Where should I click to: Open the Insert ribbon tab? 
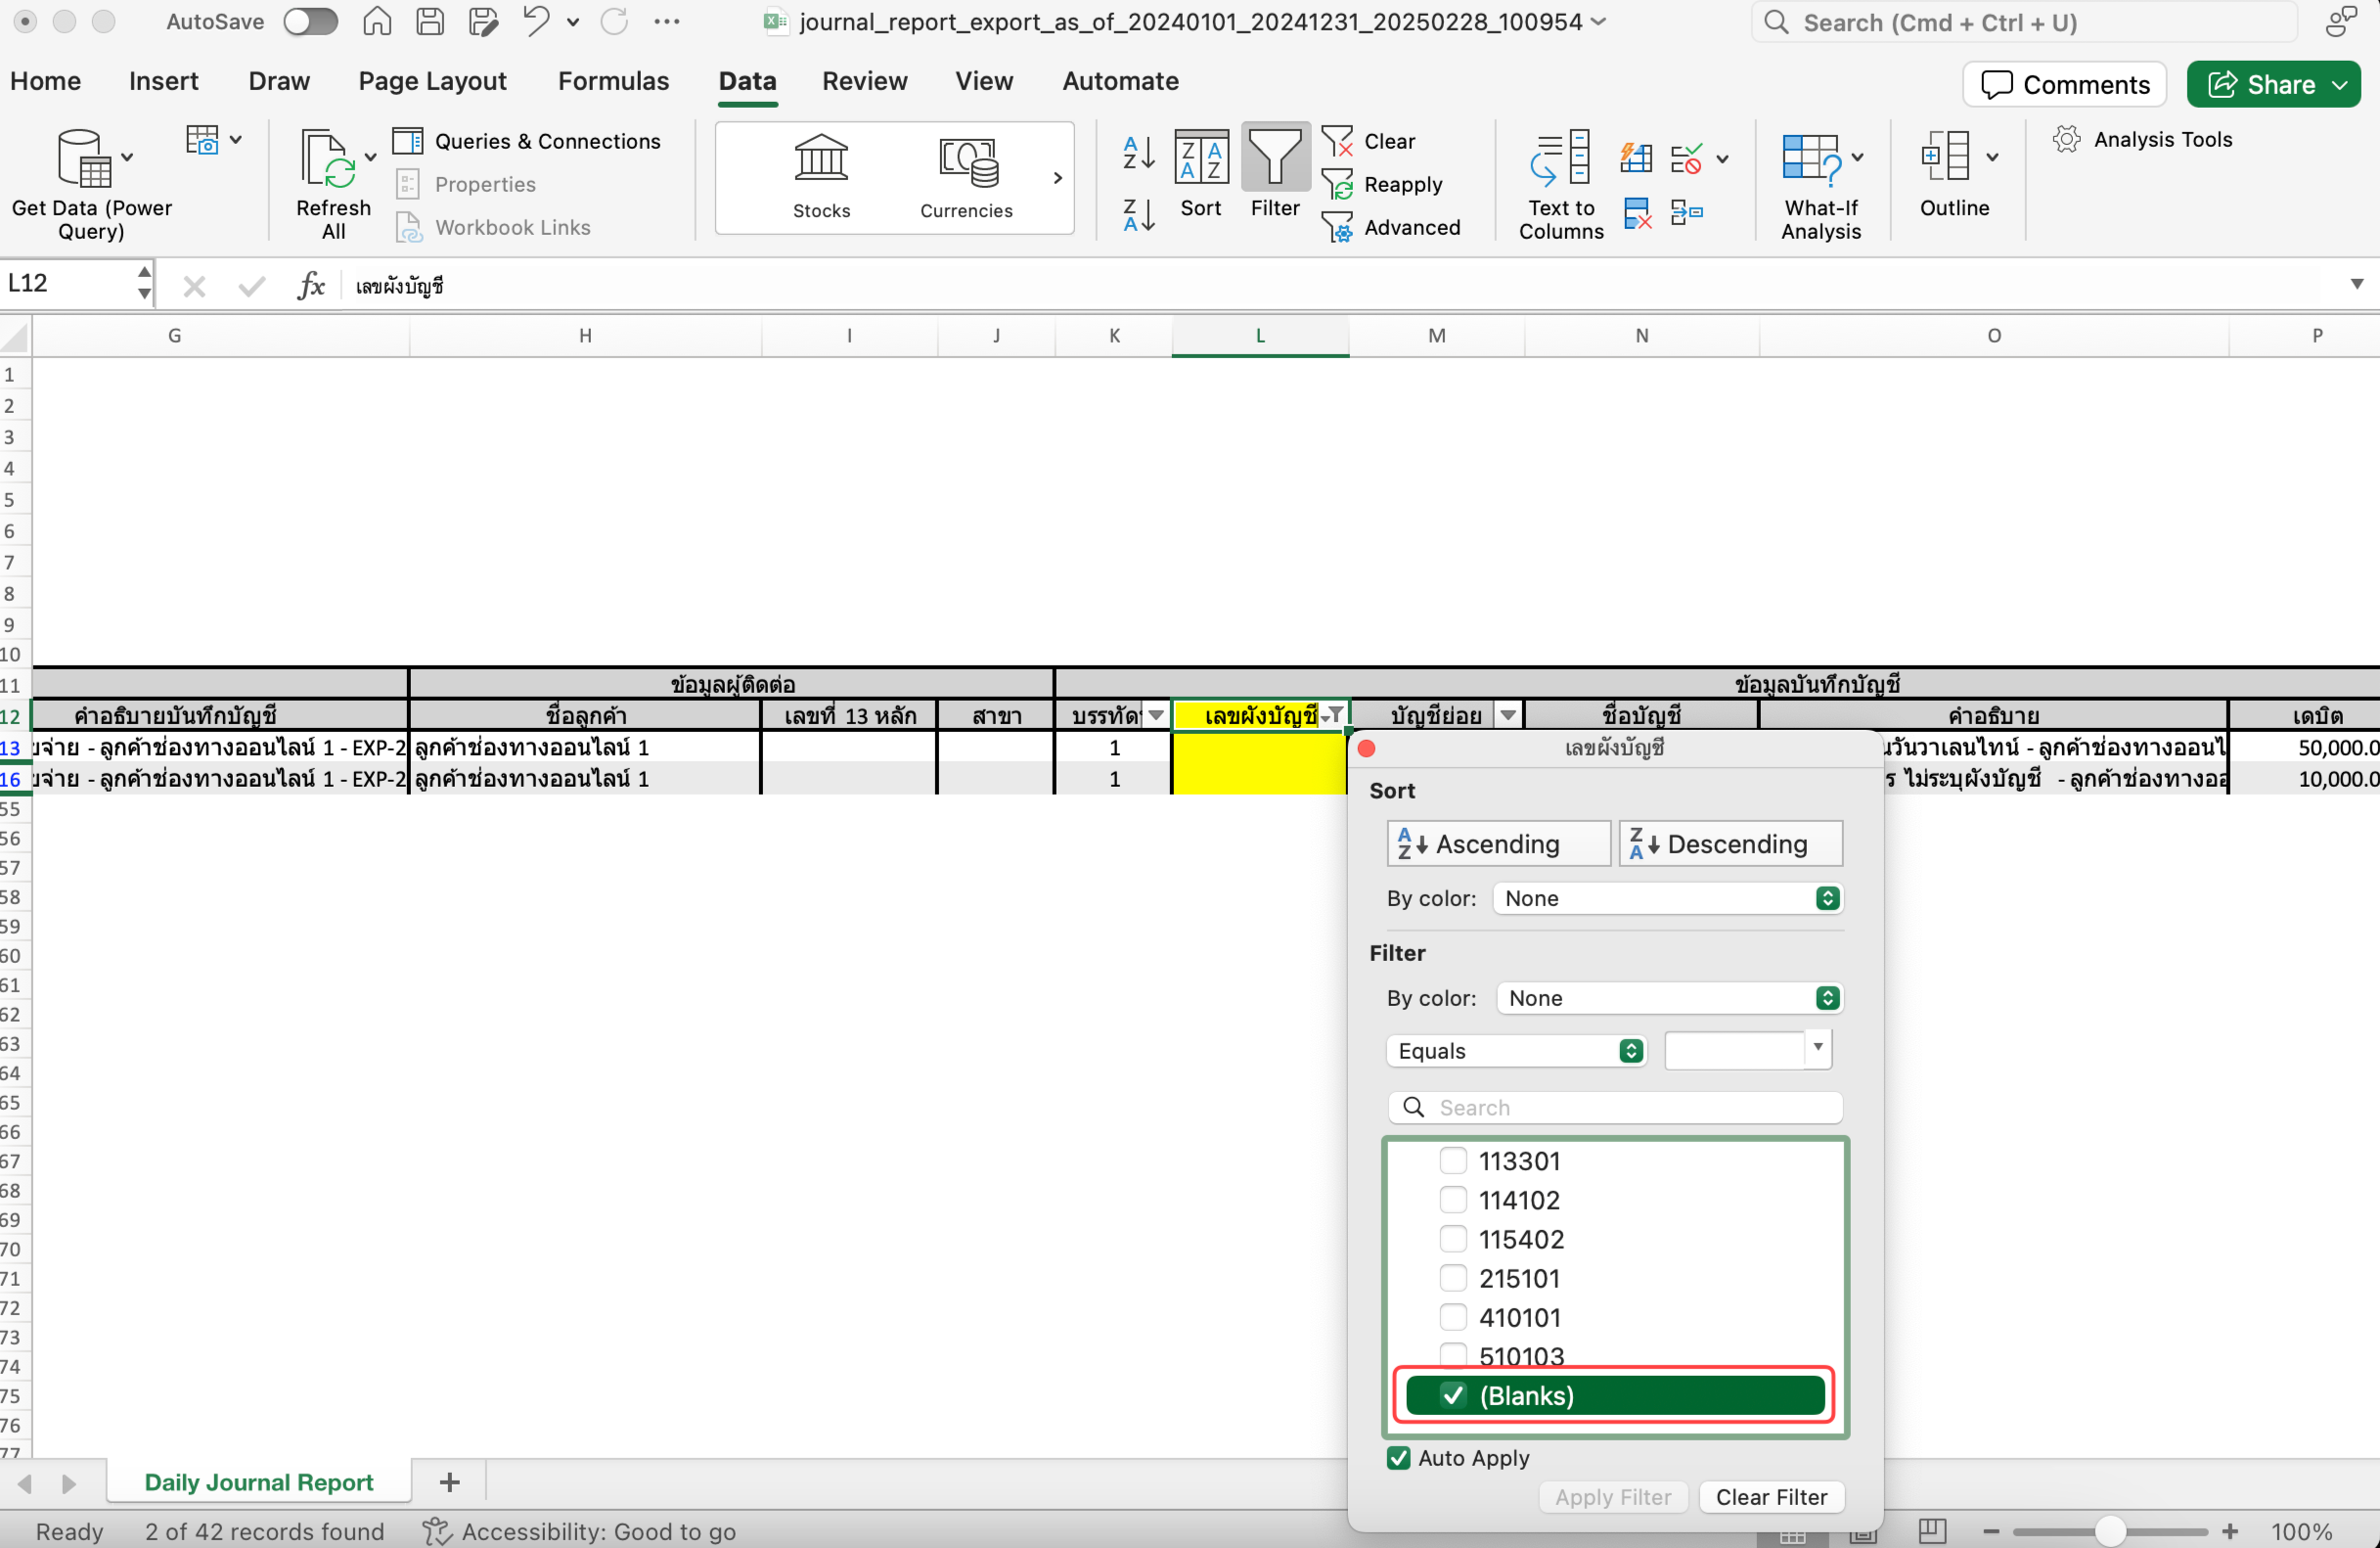[x=163, y=81]
